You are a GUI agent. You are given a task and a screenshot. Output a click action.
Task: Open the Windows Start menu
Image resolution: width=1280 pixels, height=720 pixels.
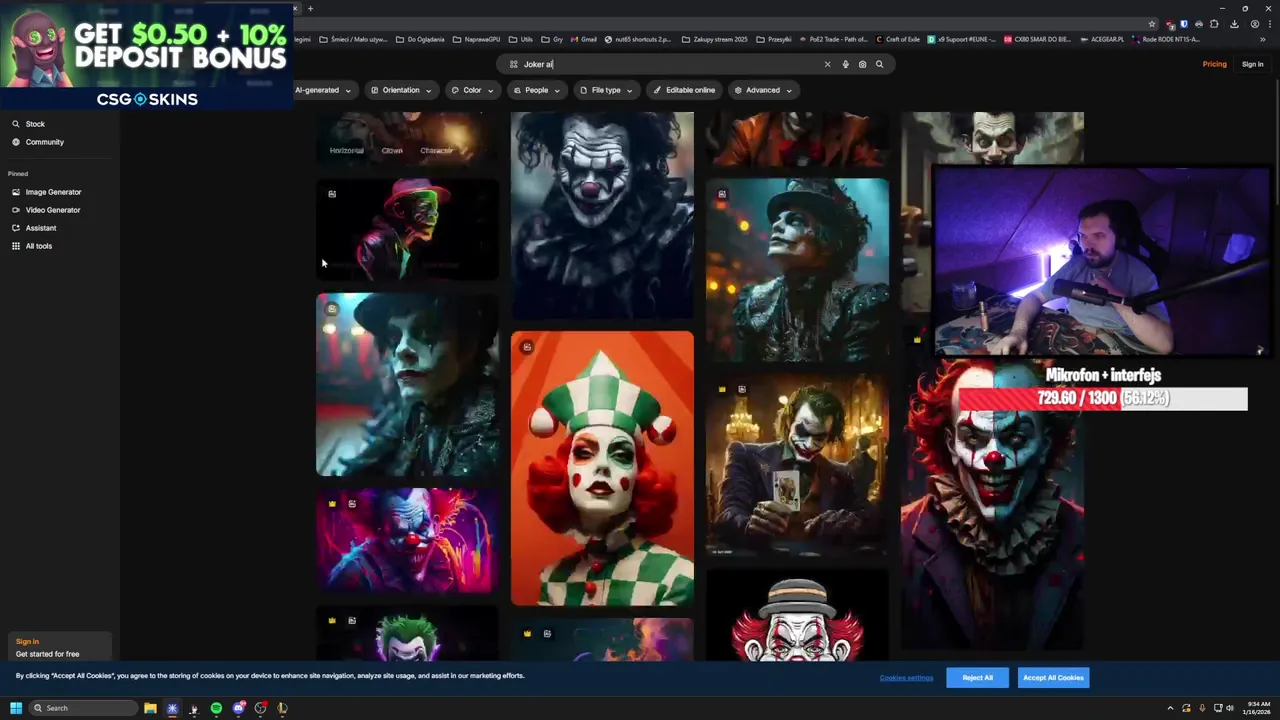(x=16, y=708)
